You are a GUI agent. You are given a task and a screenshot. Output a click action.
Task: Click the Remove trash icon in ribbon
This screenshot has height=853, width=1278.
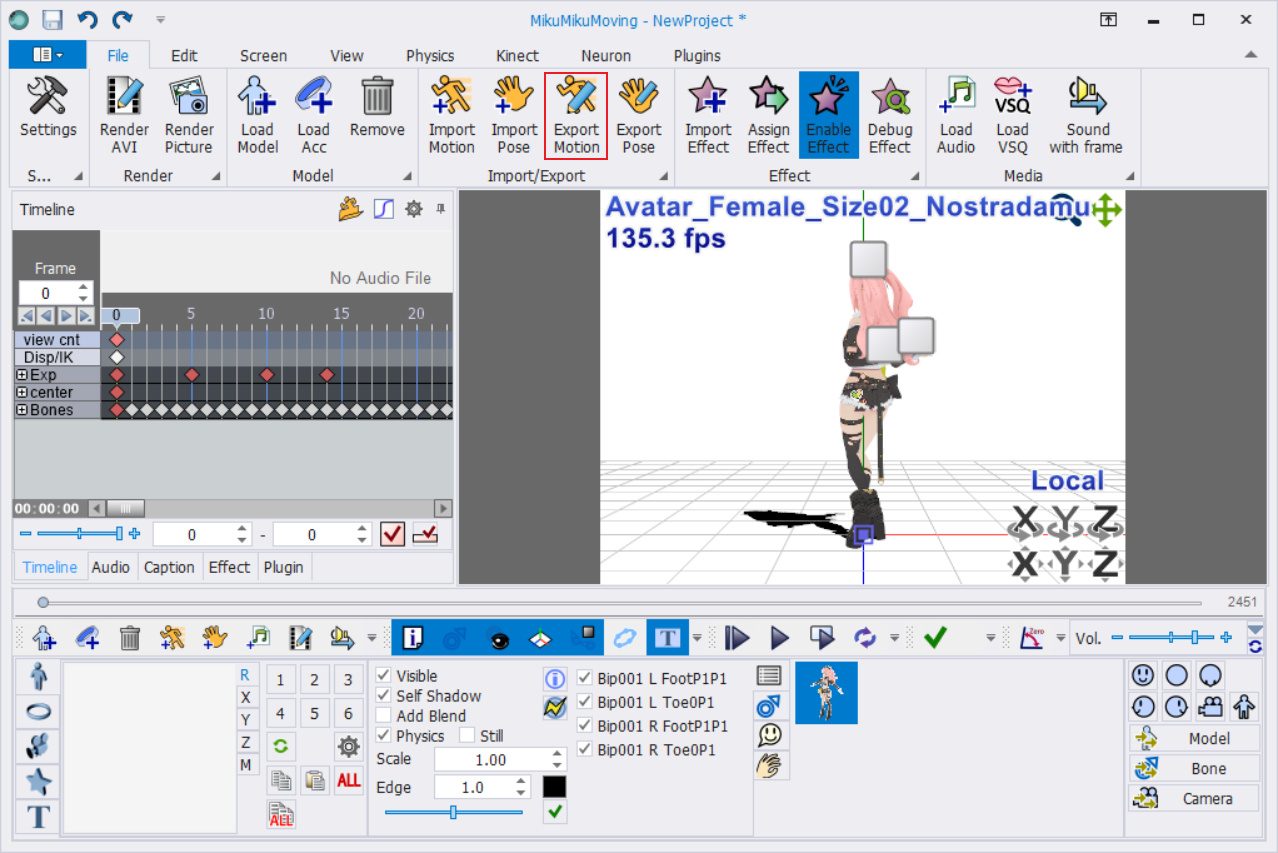pyautogui.click(x=377, y=106)
